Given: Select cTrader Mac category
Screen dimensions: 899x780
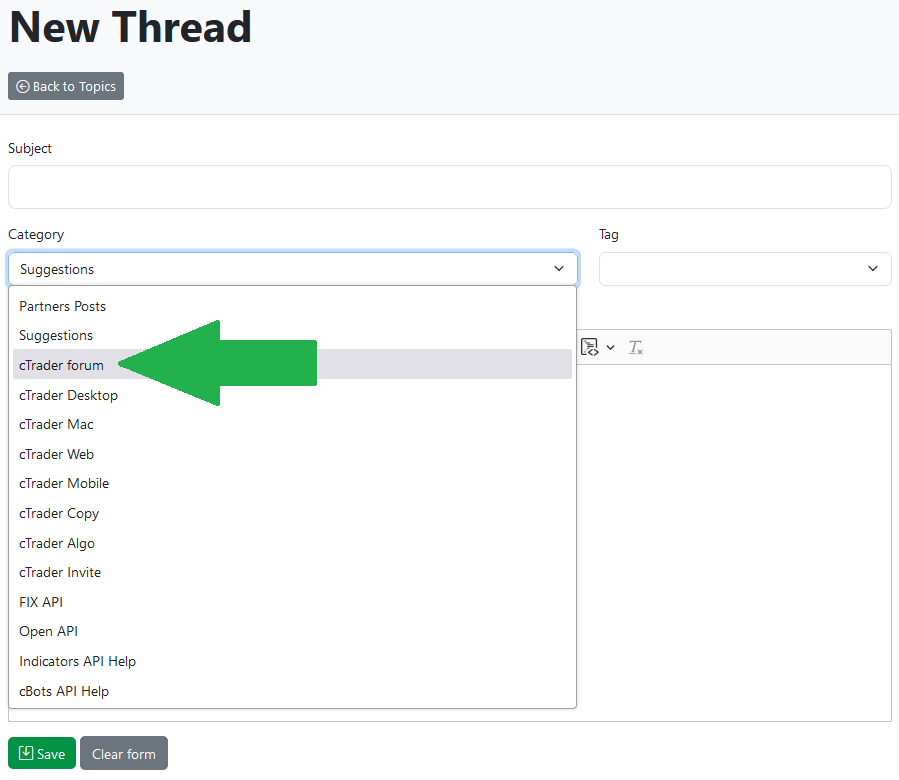Looking at the screenshot, I should coord(292,424).
